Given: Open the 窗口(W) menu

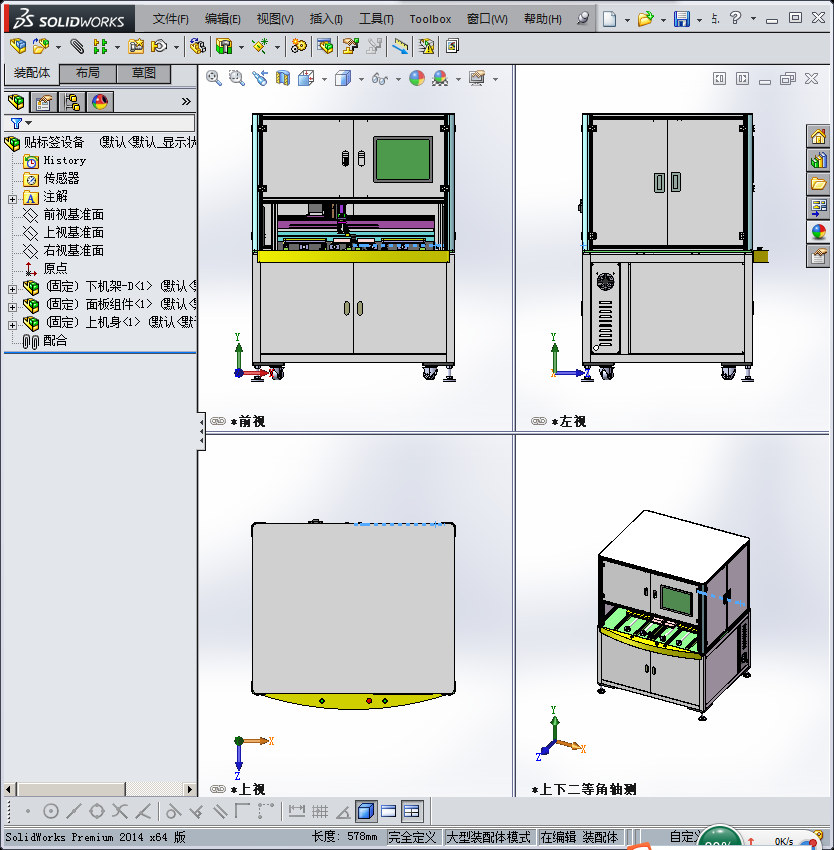Looking at the screenshot, I should click(487, 19).
